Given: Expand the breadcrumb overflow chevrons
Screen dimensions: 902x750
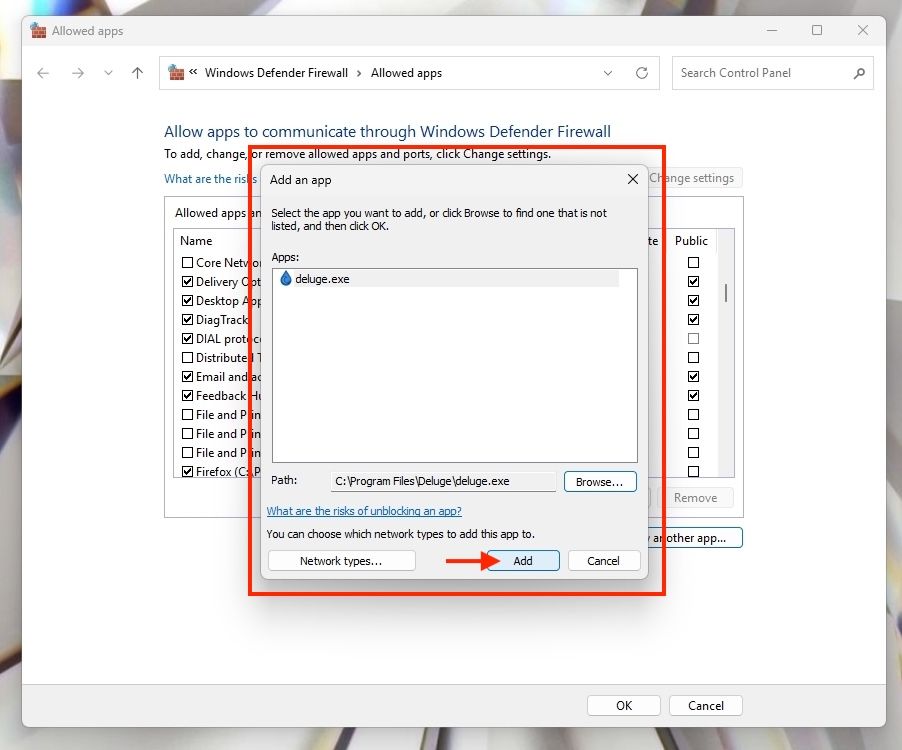Looking at the screenshot, I should pos(194,73).
